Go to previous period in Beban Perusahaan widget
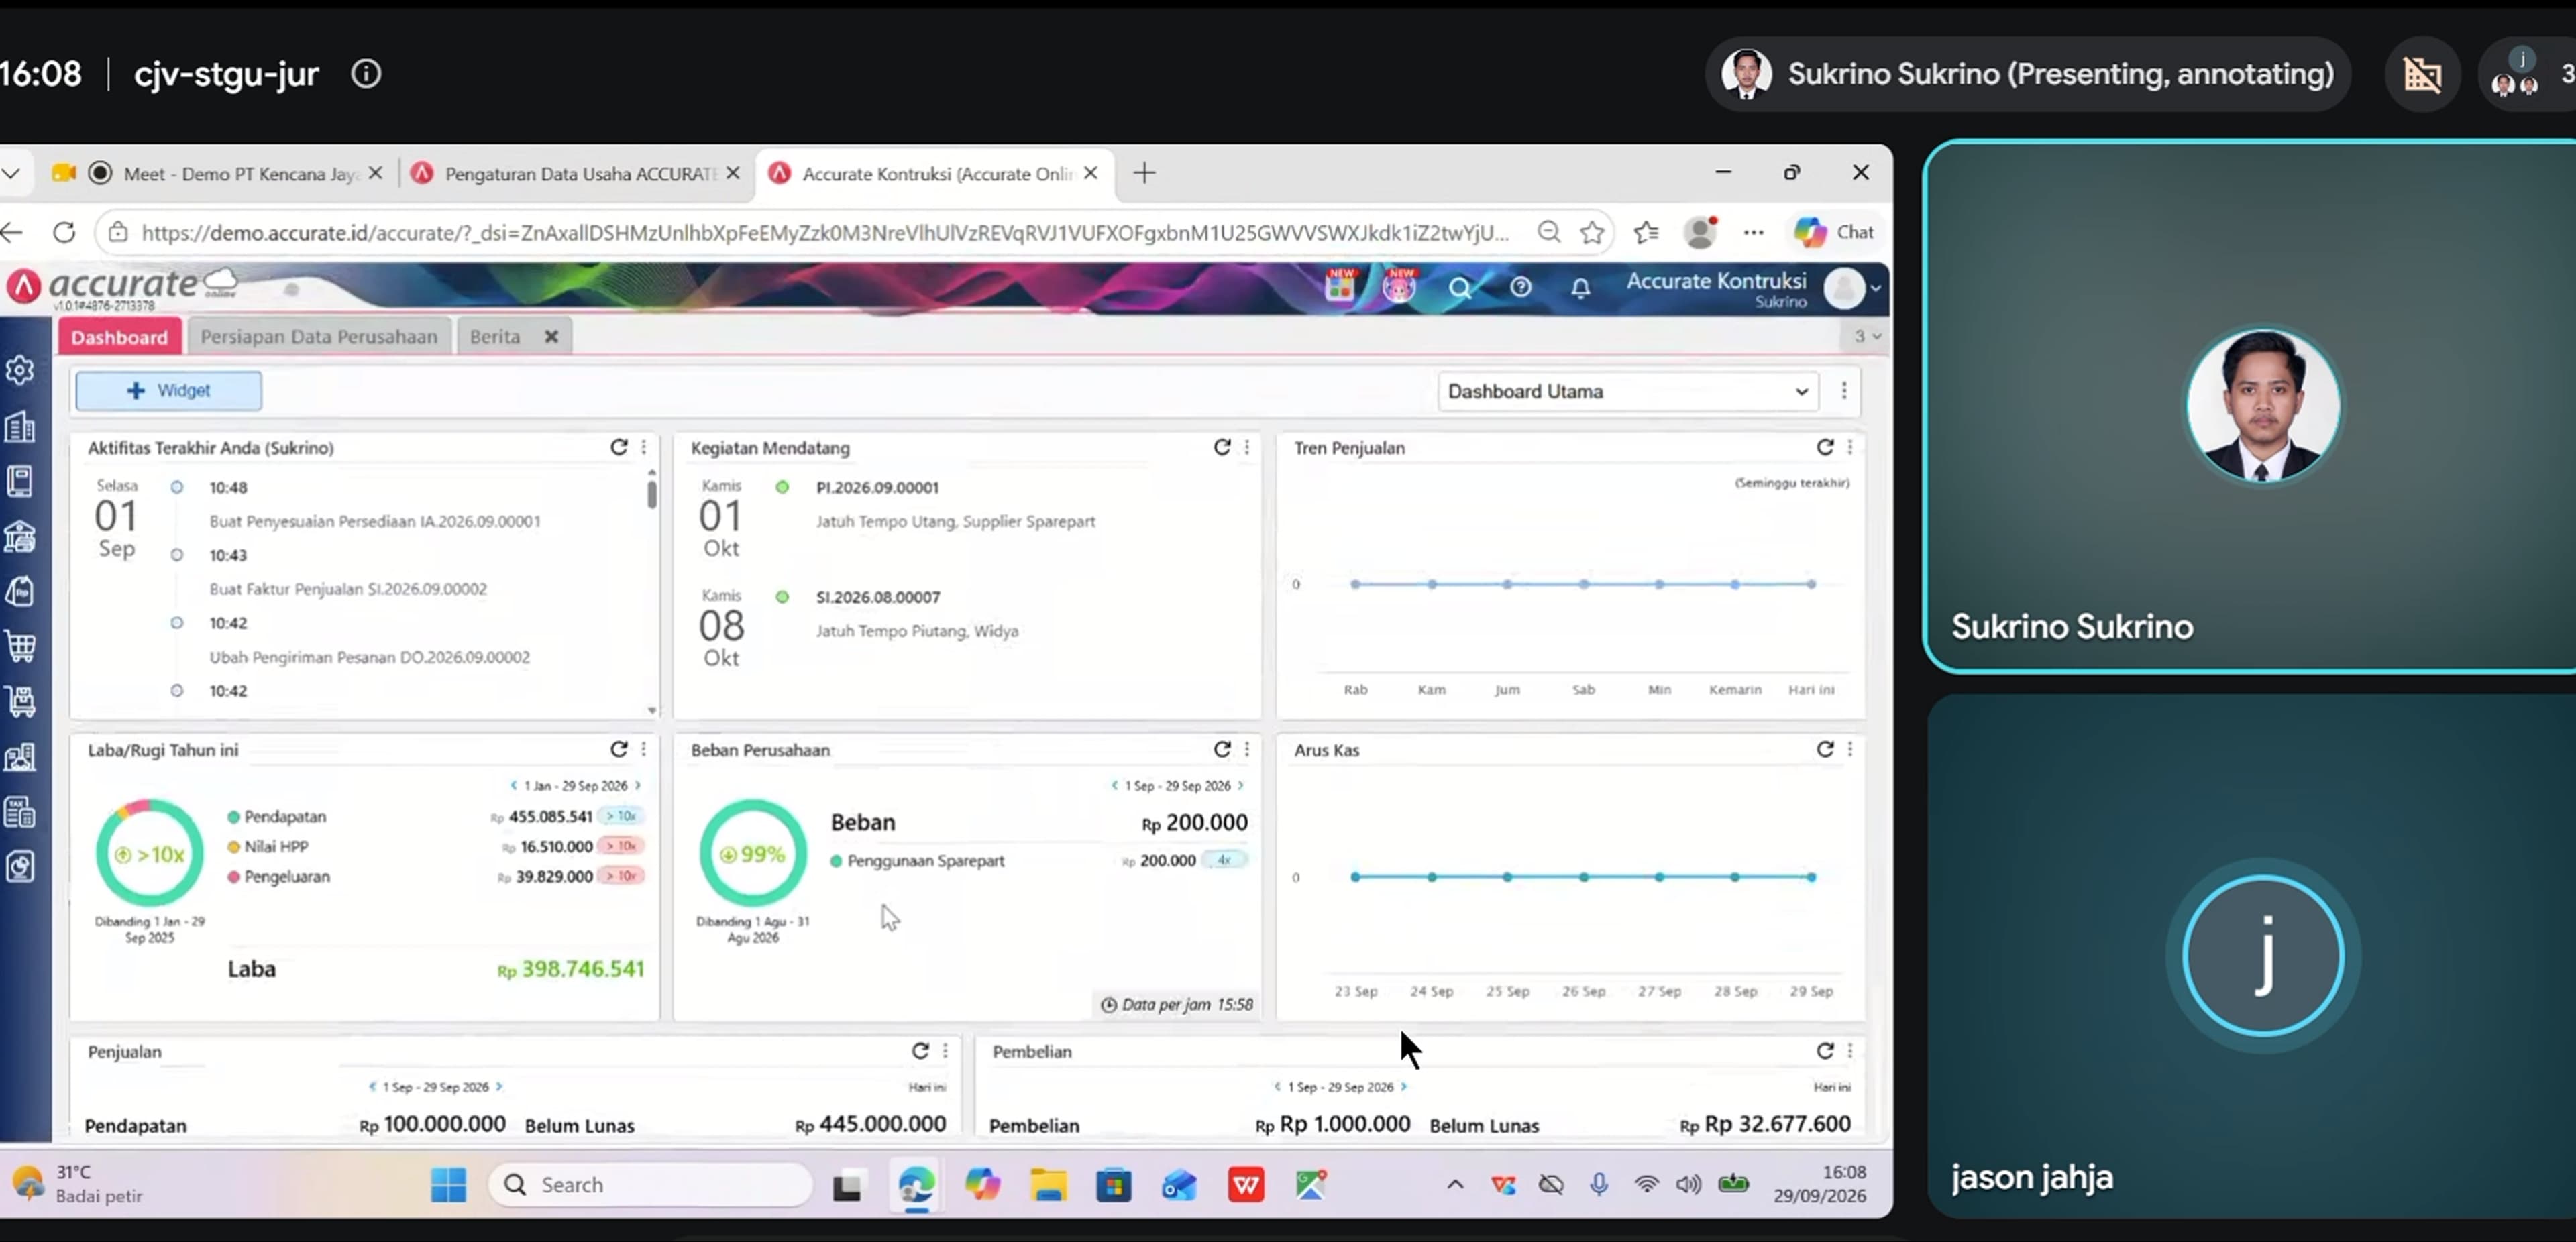Viewport: 2576px width, 1242px height. pyautogui.click(x=1114, y=785)
